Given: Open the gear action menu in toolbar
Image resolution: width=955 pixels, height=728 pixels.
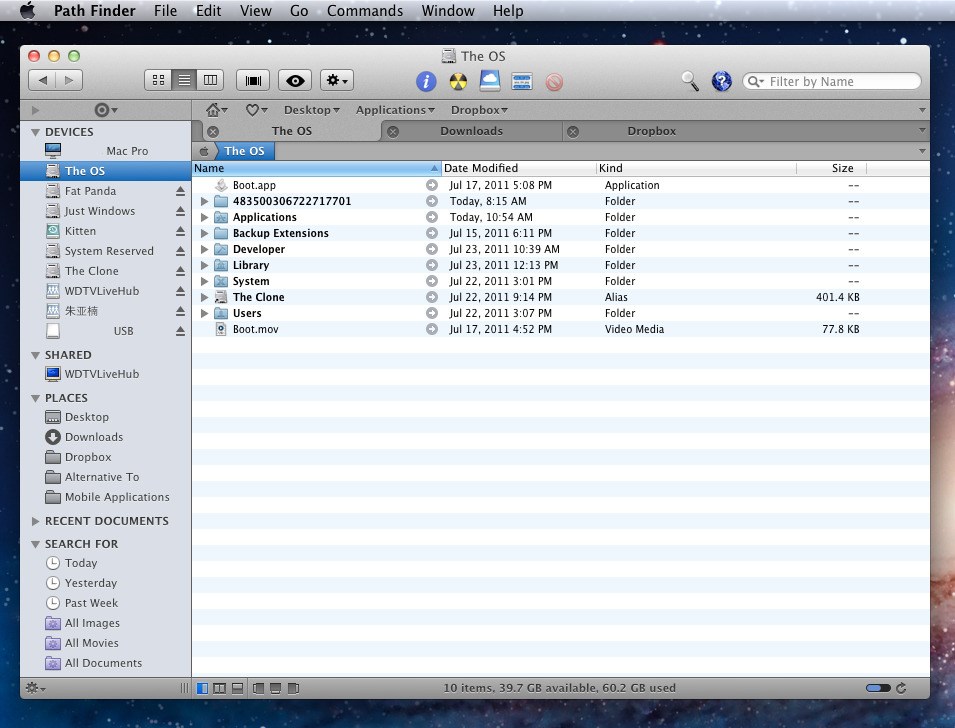Looking at the screenshot, I should coord(337,80).
